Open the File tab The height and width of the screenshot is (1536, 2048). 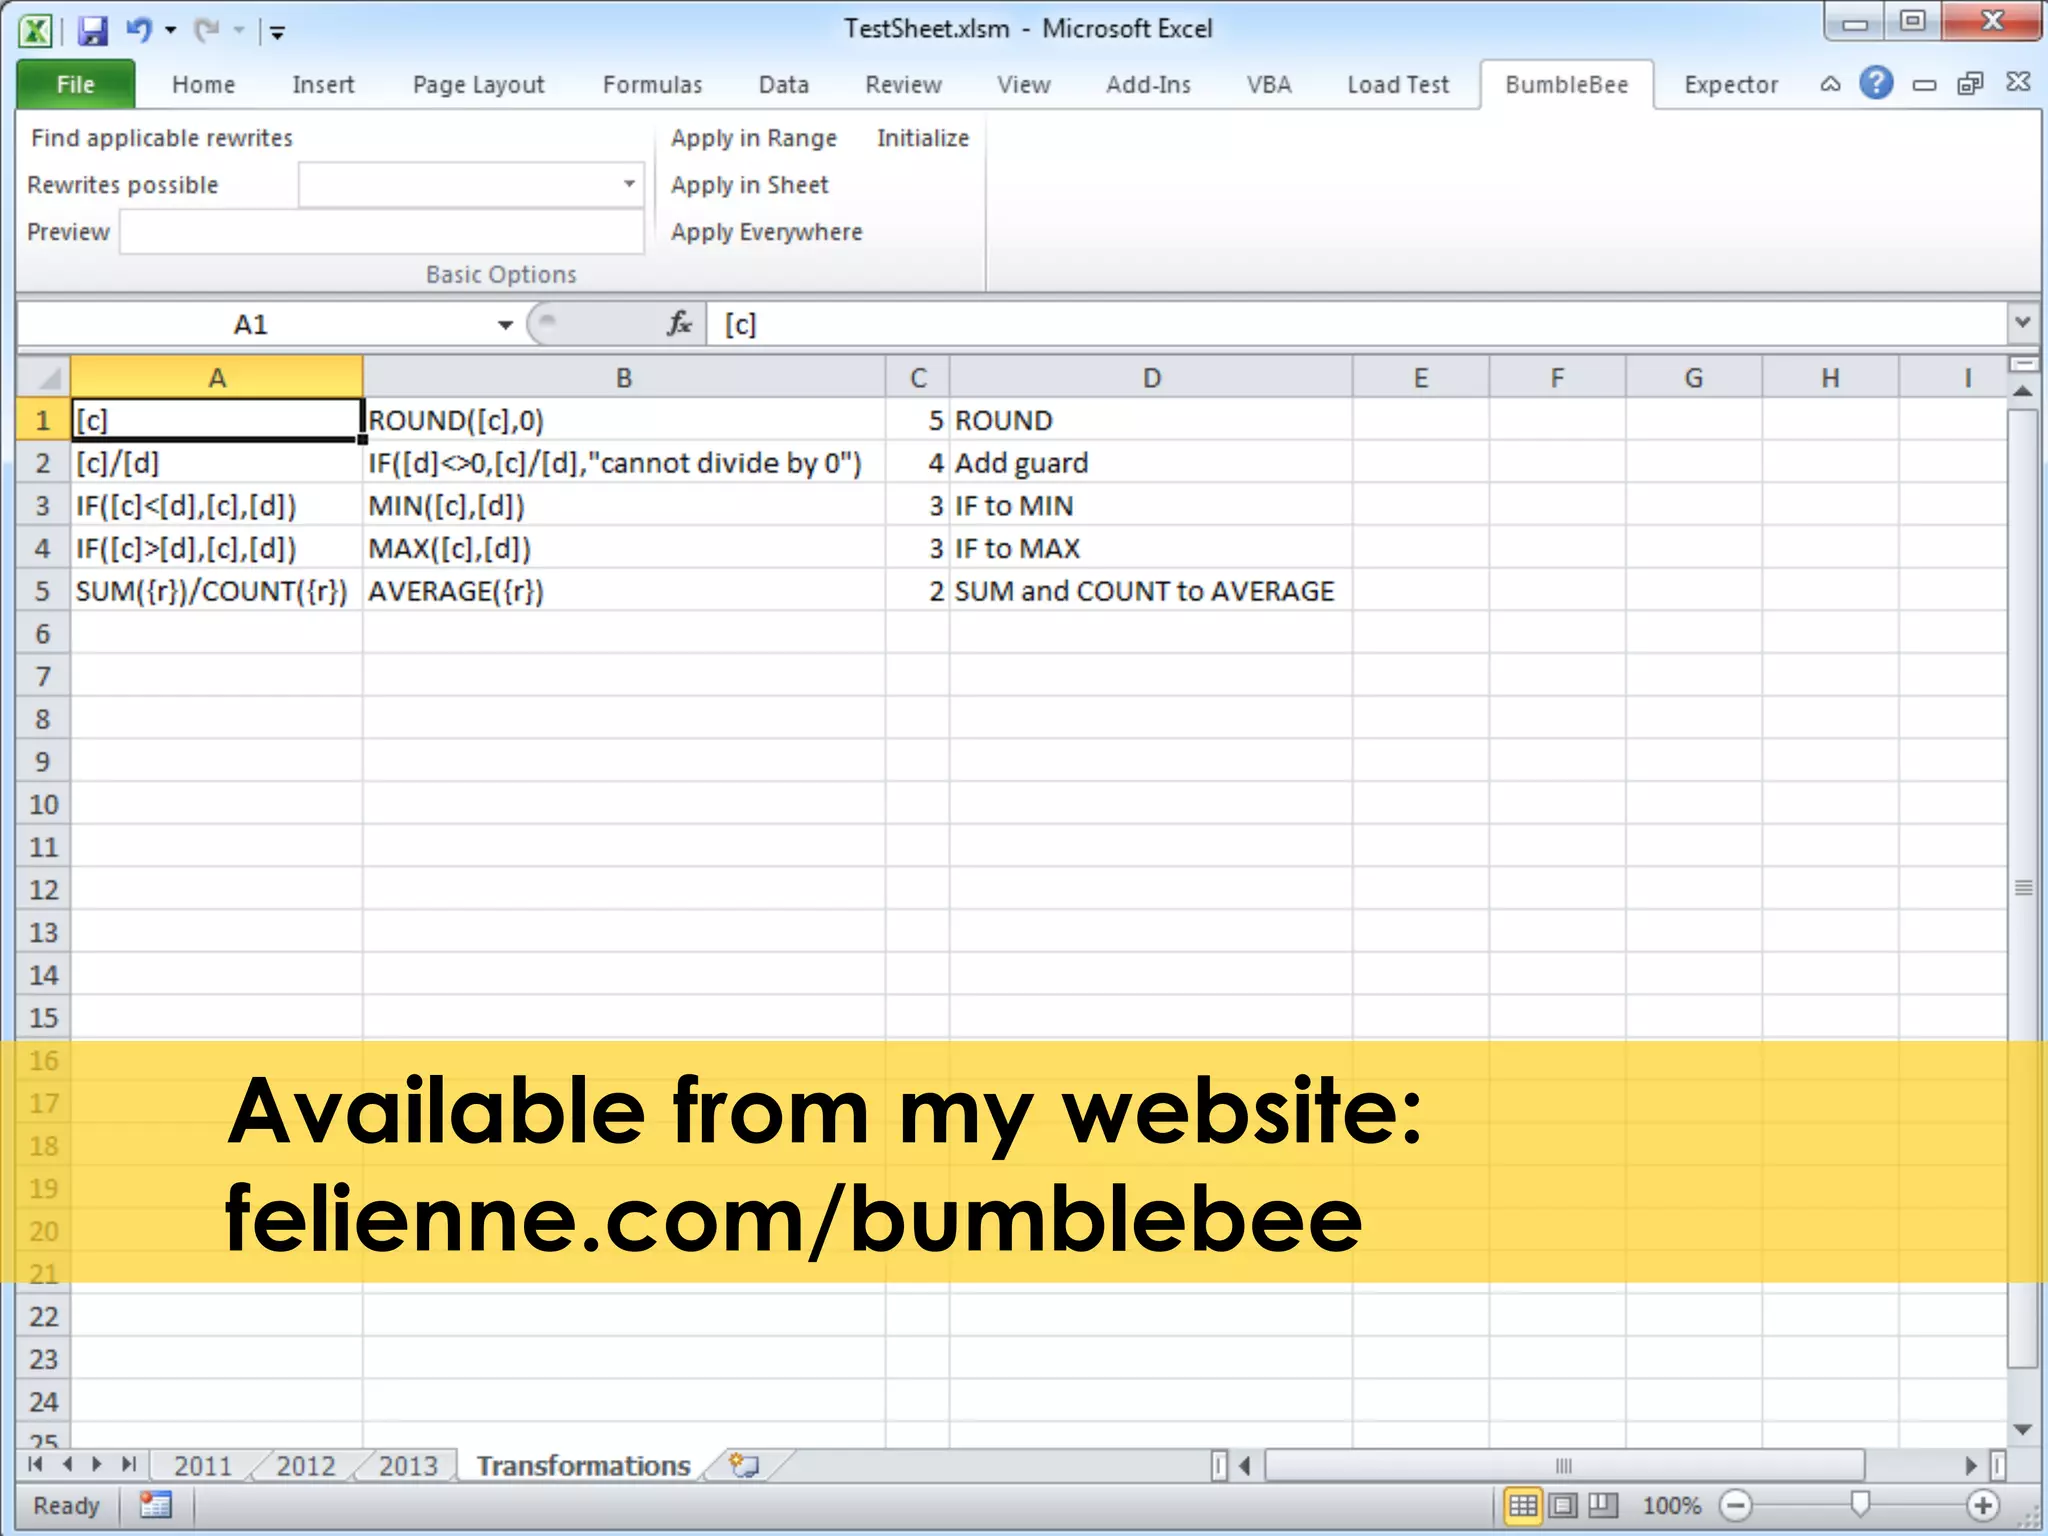click(x=76, y=84)
